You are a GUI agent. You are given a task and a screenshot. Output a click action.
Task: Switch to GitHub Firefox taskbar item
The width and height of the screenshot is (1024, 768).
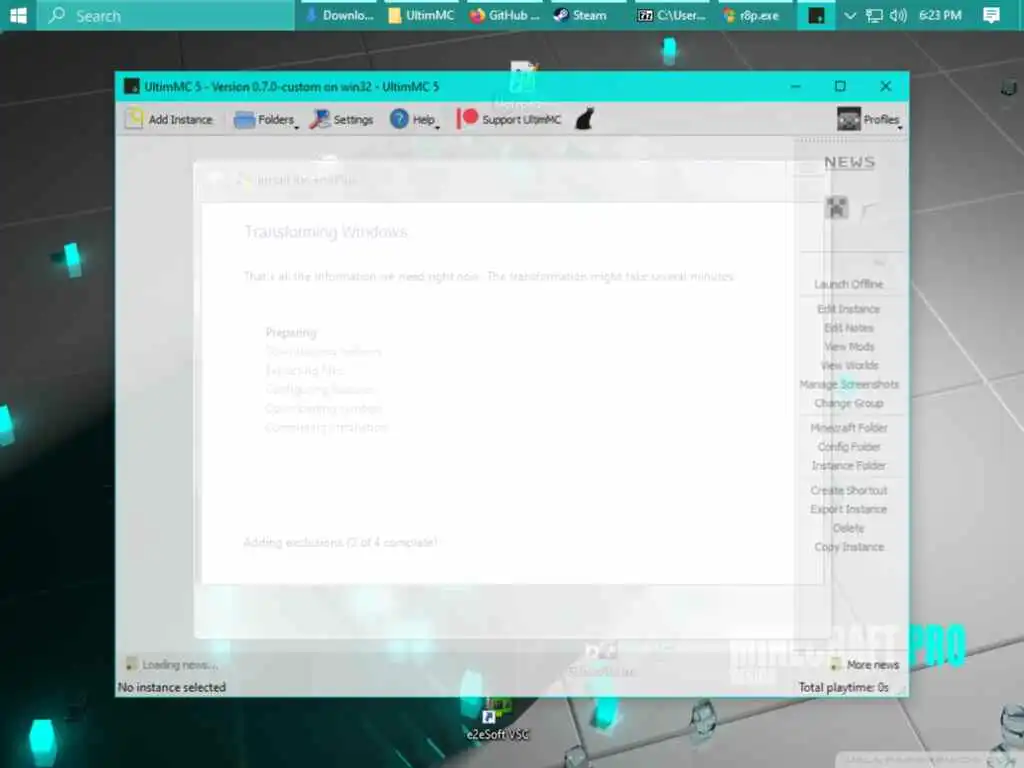505,15
